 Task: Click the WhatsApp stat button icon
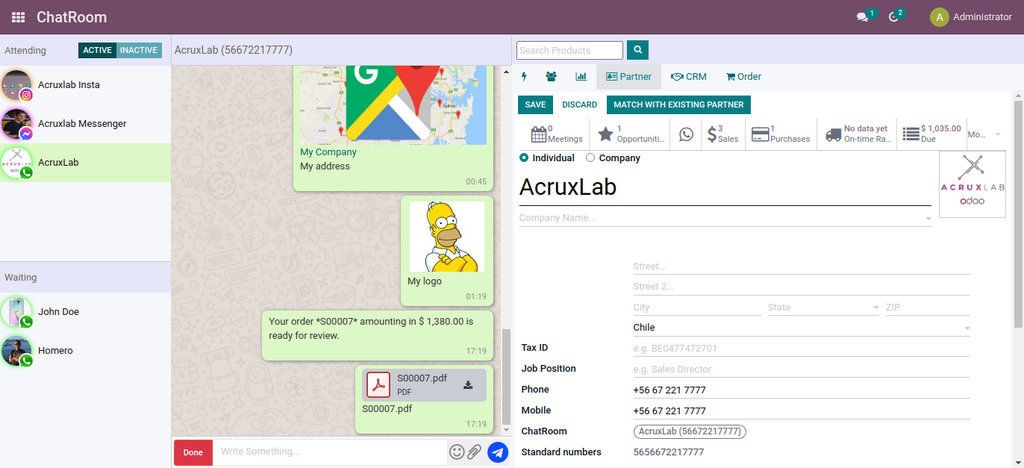point(686,134)
